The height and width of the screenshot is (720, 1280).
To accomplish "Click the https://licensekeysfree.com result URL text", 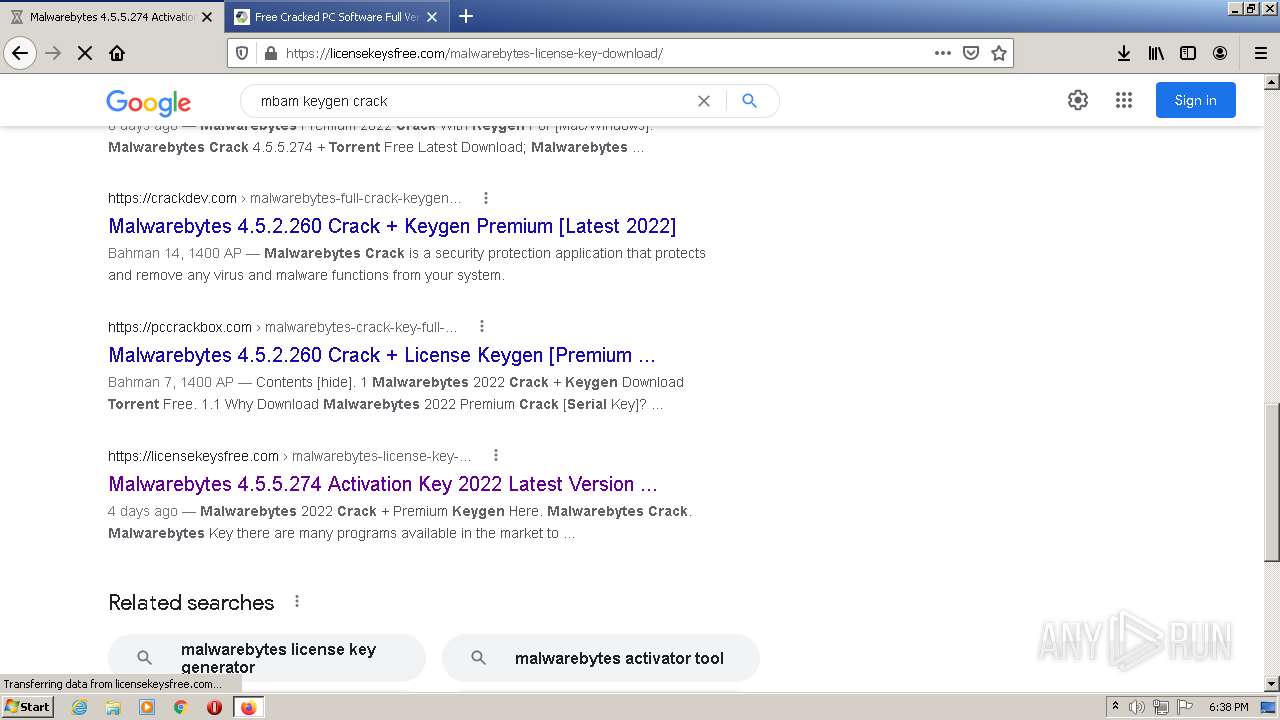I will point(193,456).
